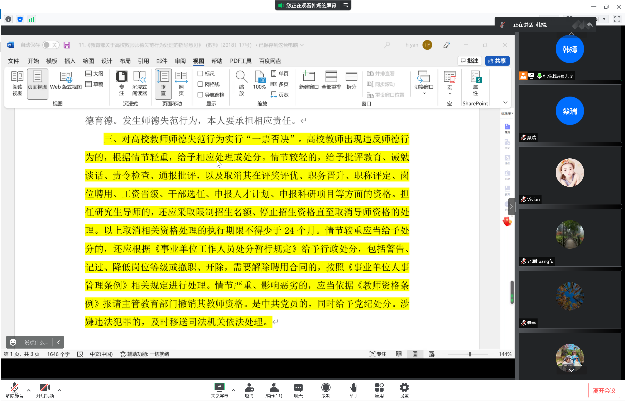Expand the arrow beside the camera button
The width and height of the screenshot is (625, 401).
coord(60,386)
